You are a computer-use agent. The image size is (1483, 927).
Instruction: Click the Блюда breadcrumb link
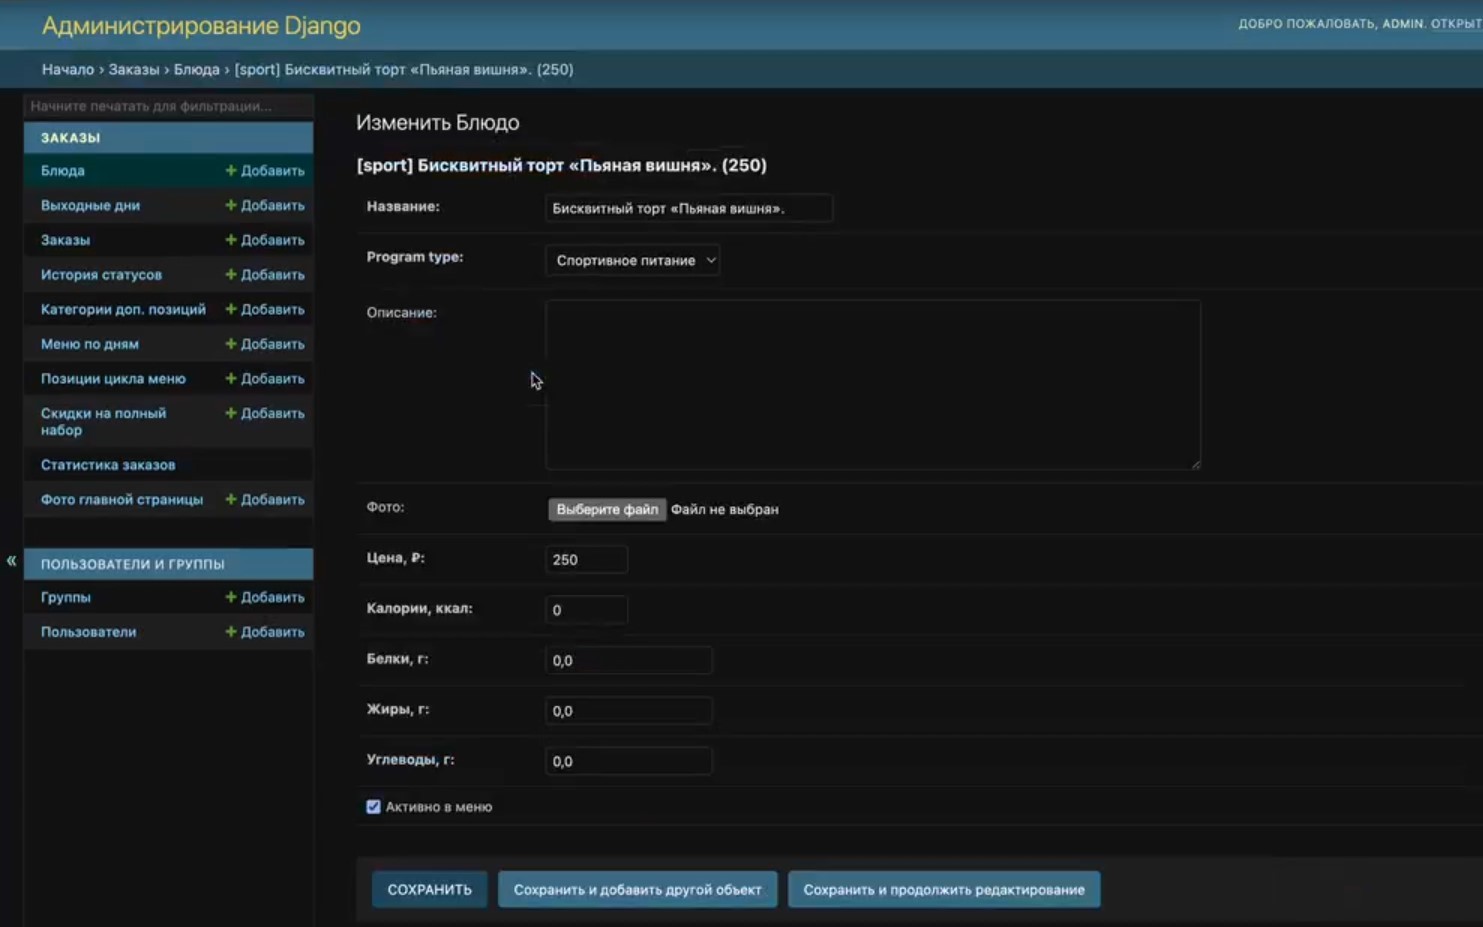tap(196, 70)
